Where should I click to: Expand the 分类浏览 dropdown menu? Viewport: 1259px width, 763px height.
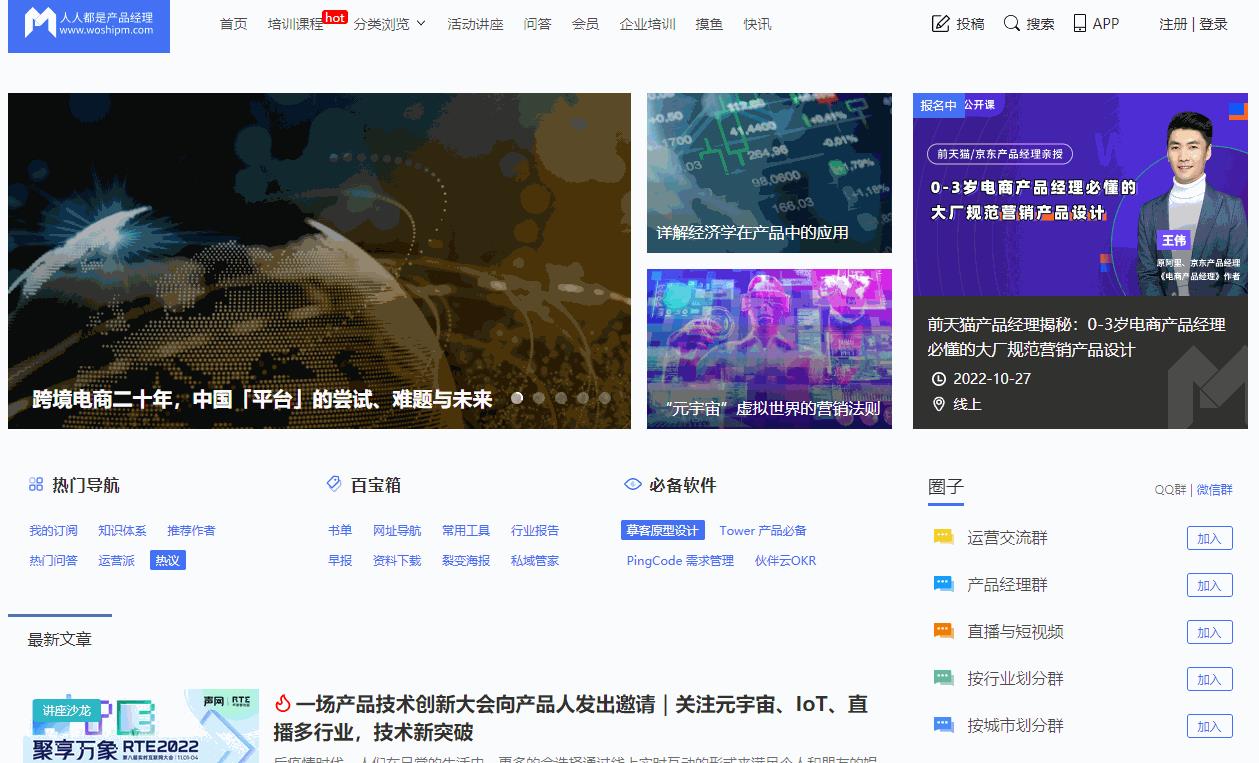[390, 24]
